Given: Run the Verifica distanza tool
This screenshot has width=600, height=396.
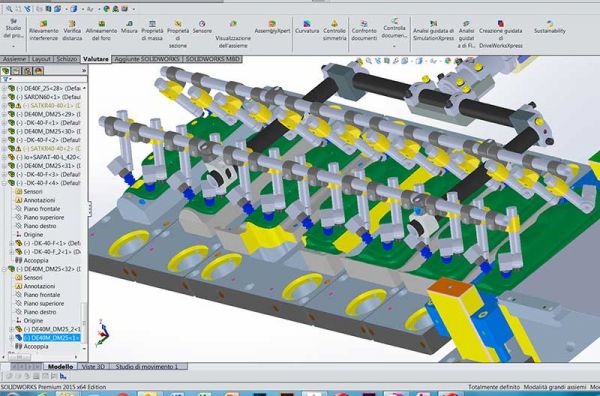Looking at the screenshot, I should point(72,31).
